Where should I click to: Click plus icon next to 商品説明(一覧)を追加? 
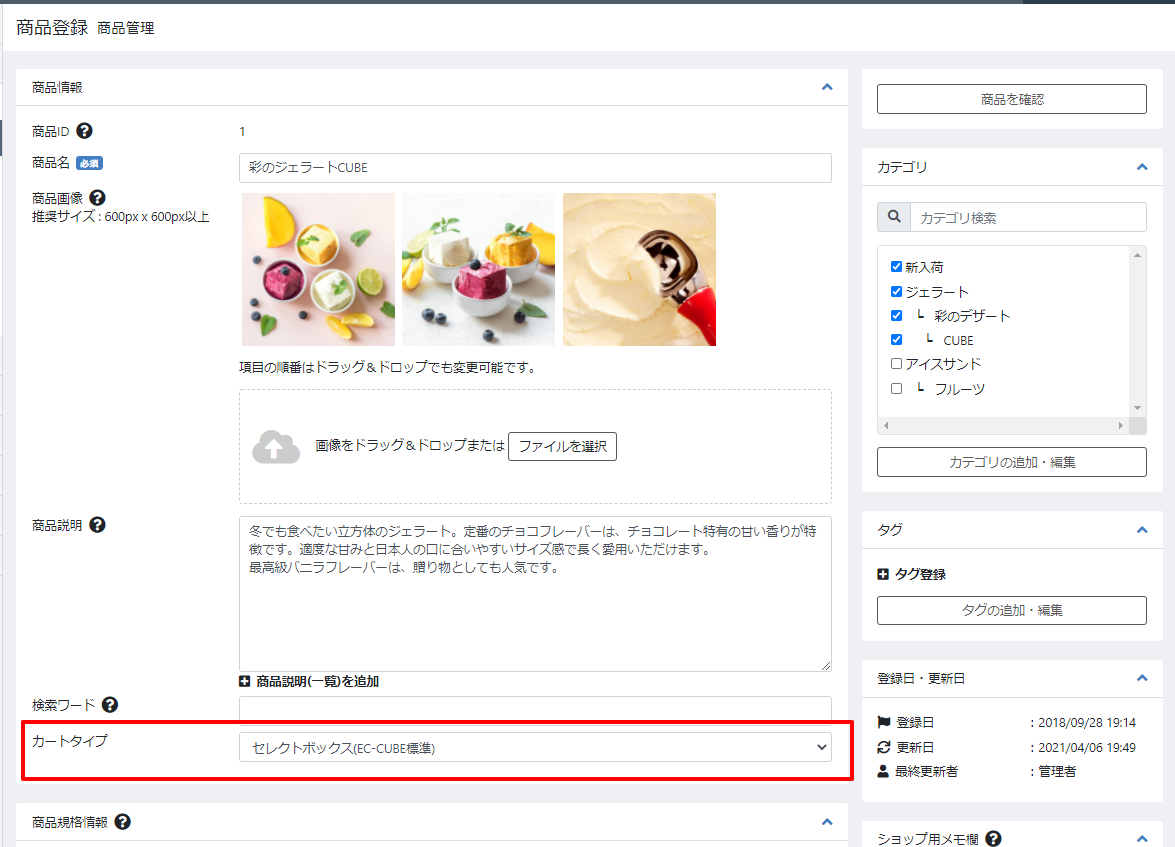(x=244, y=681)
